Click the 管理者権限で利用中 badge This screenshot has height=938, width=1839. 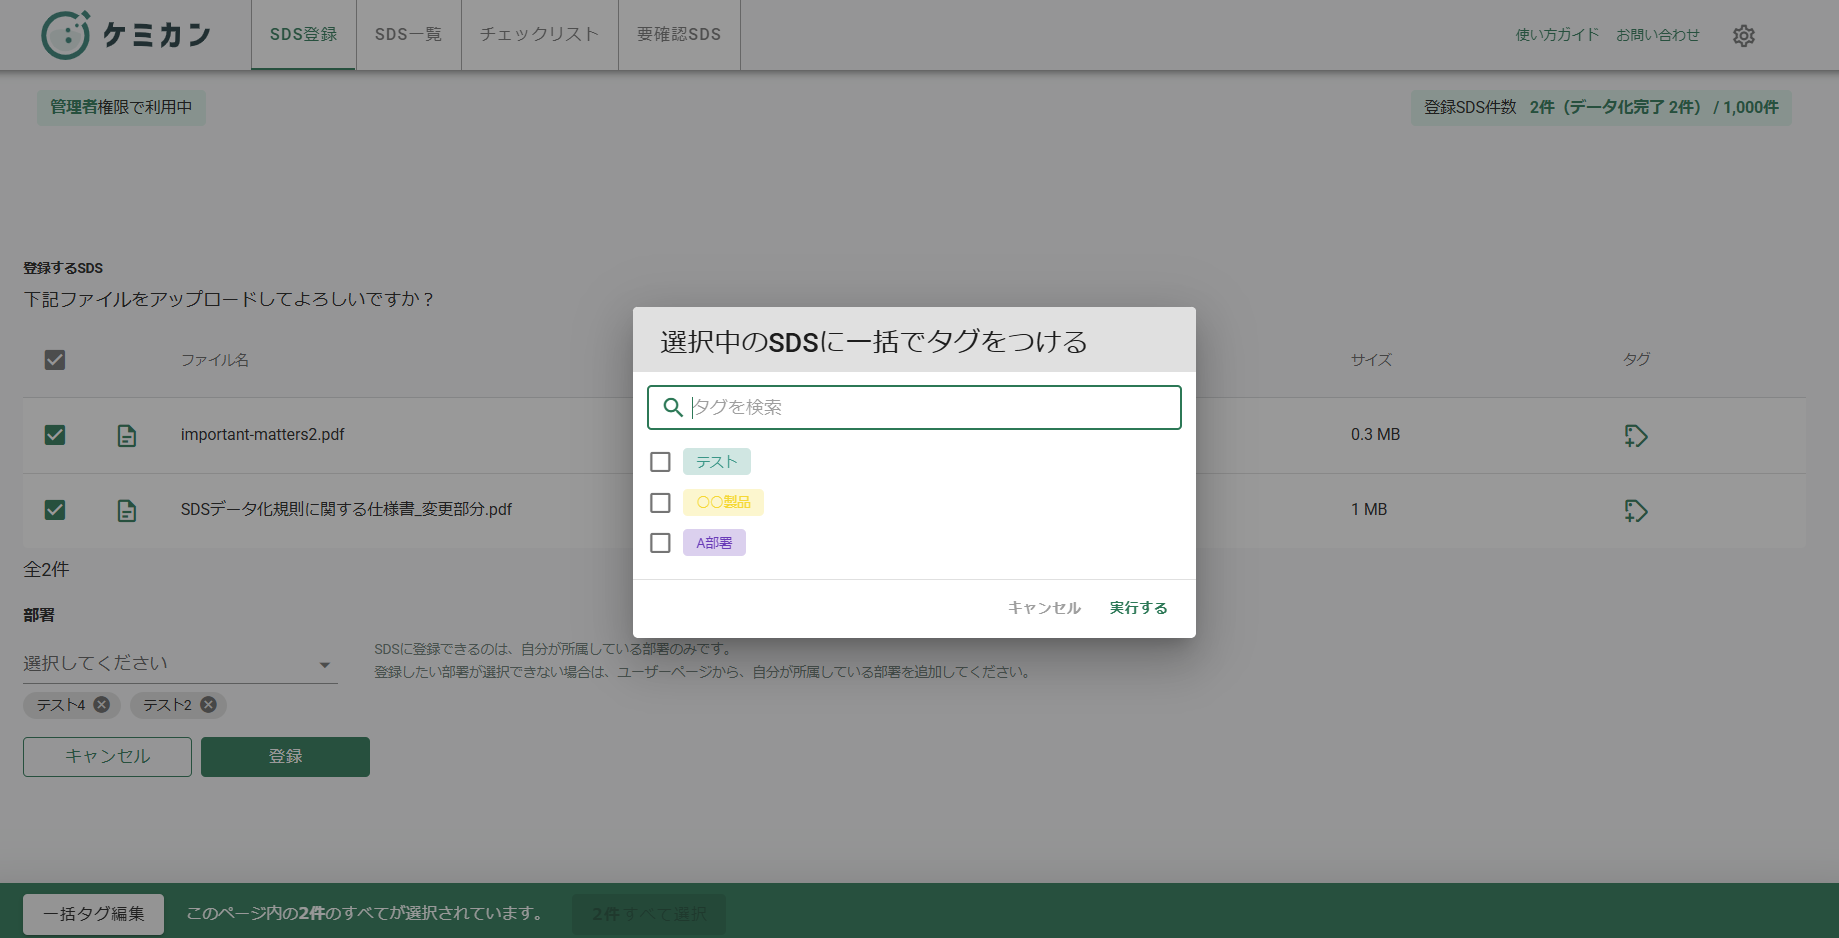pyautogui.click(x=121, y=107)
